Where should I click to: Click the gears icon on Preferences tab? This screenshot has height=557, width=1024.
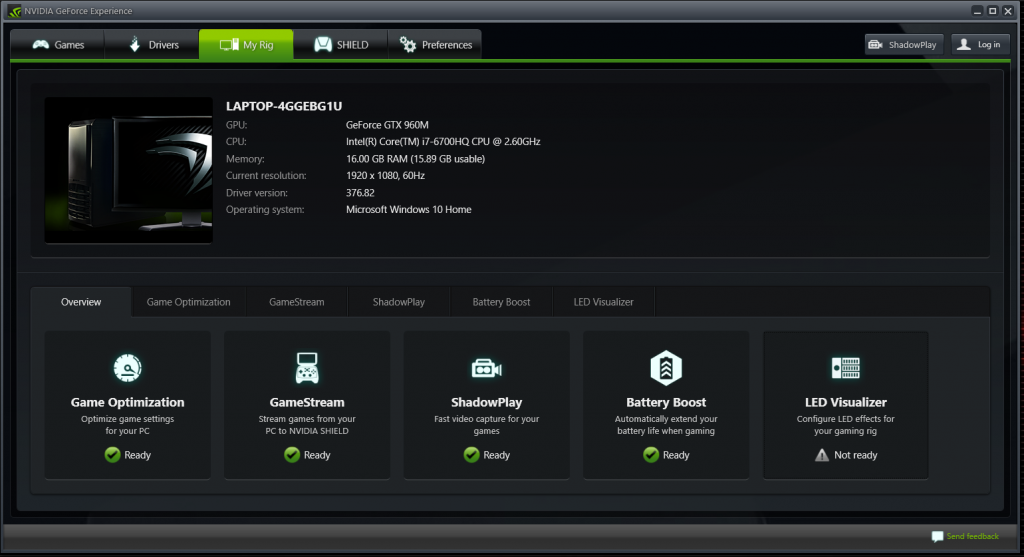click(x=408, y=44)
